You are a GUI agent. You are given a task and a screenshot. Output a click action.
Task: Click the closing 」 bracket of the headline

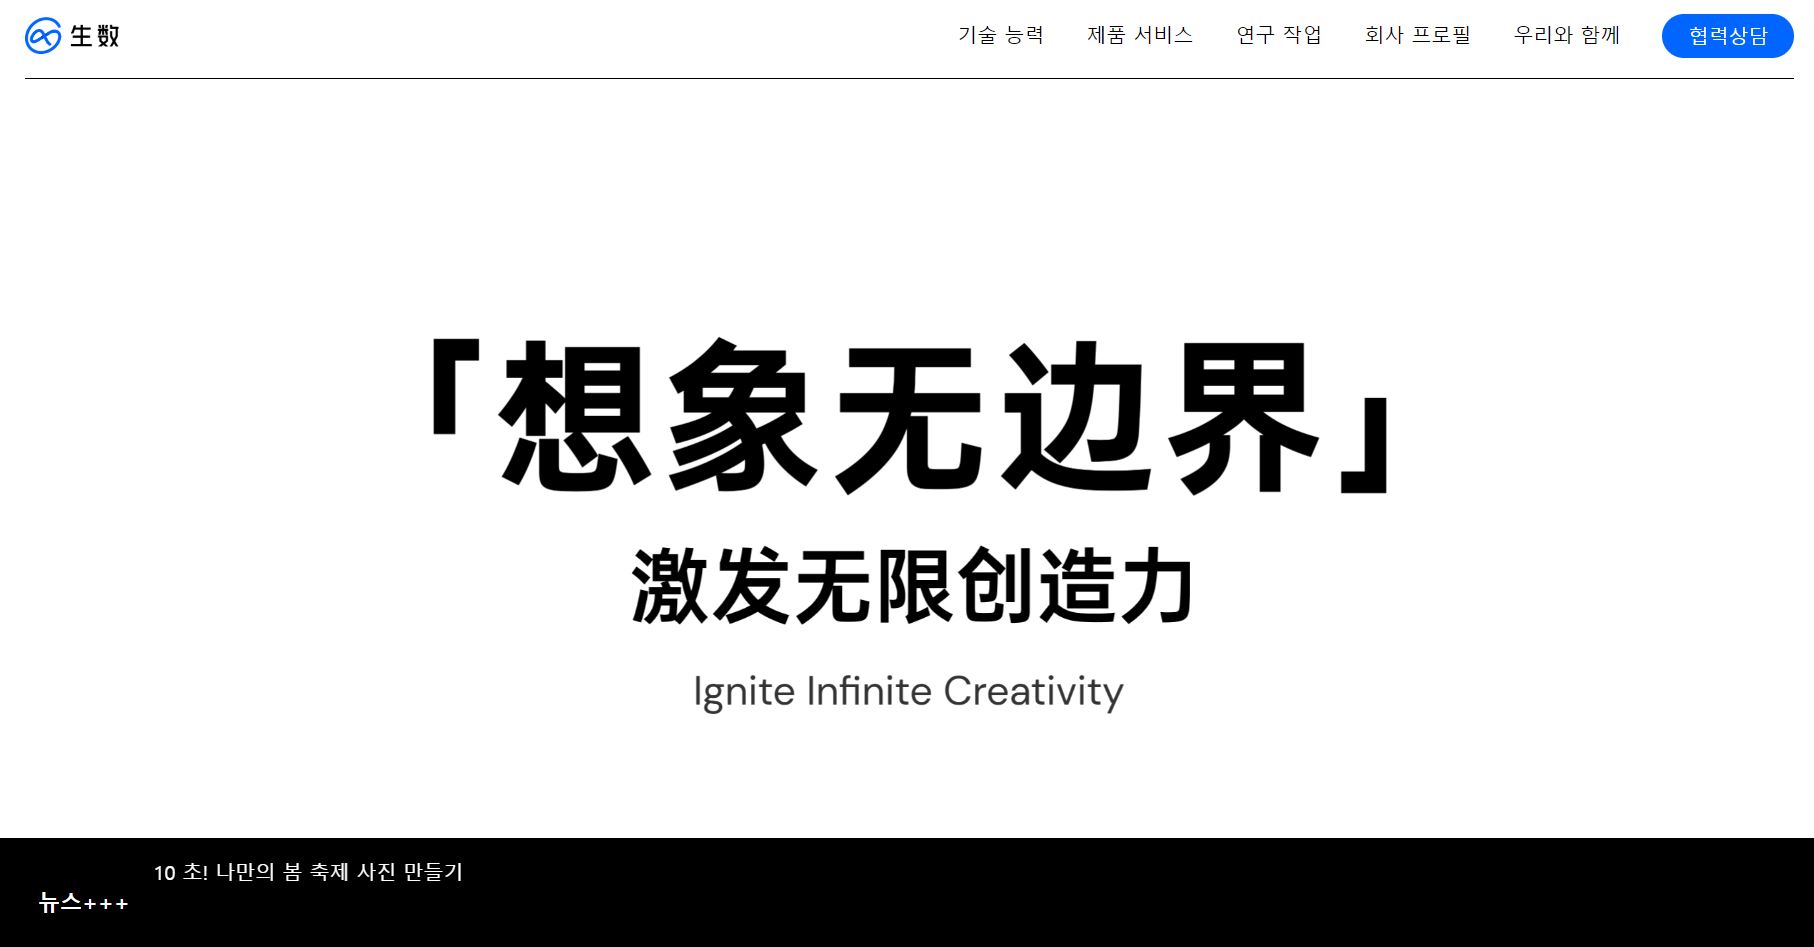click(x=1364, y=444)
